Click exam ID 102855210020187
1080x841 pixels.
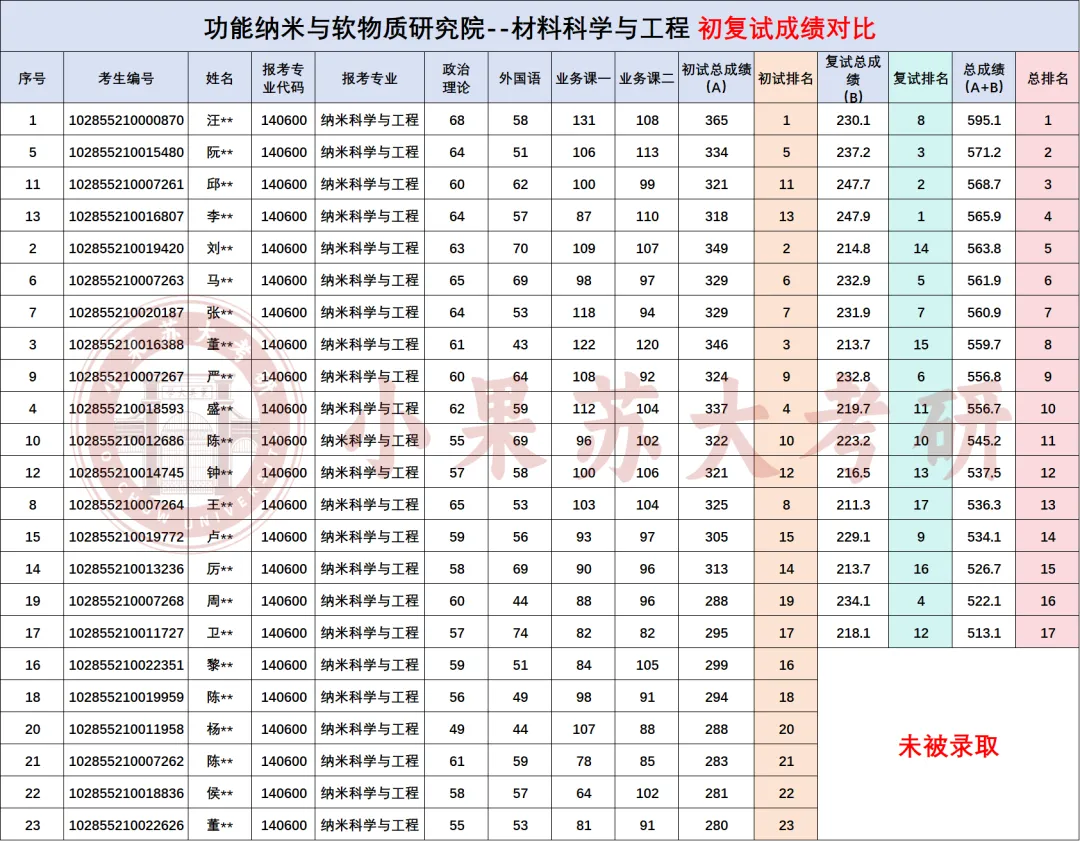pyautogui.click(x=126, y=312)
